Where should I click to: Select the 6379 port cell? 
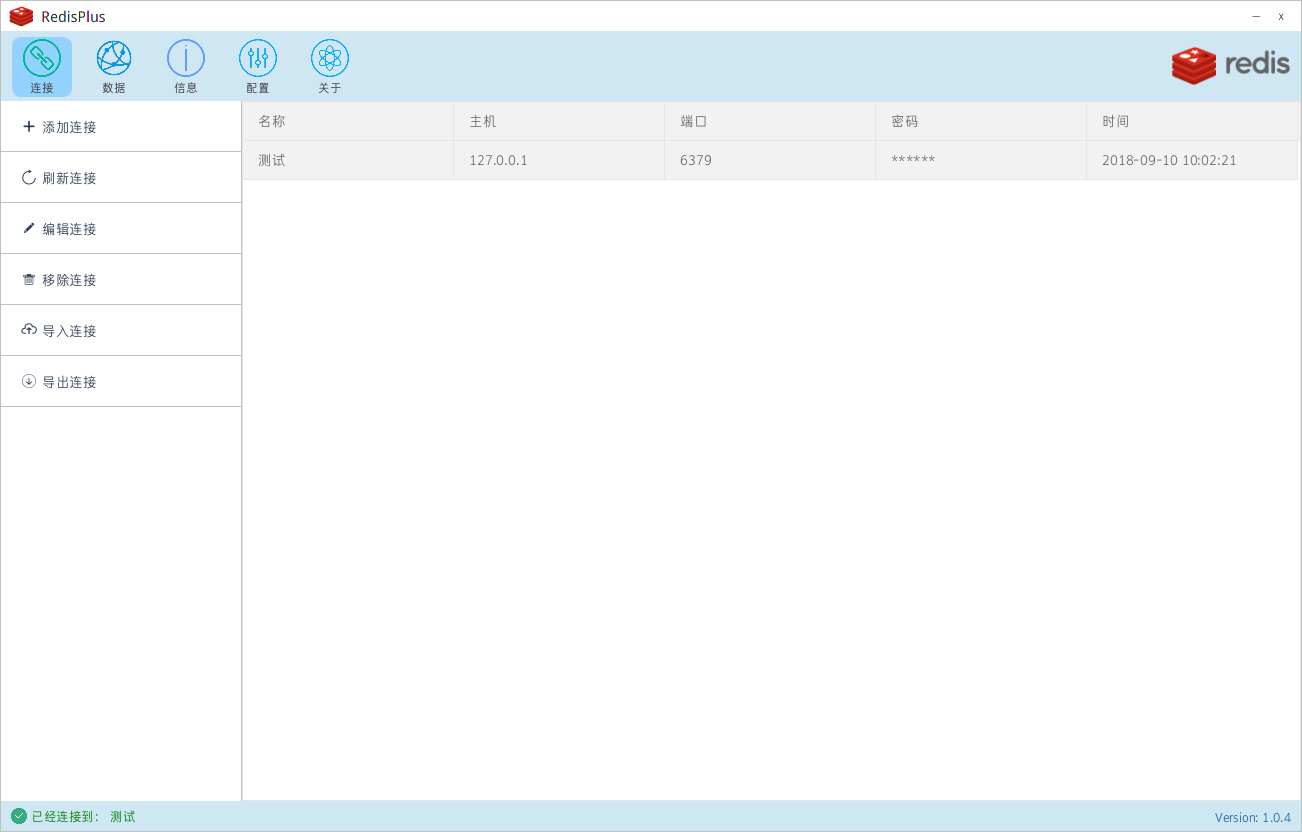coord(770,160)
